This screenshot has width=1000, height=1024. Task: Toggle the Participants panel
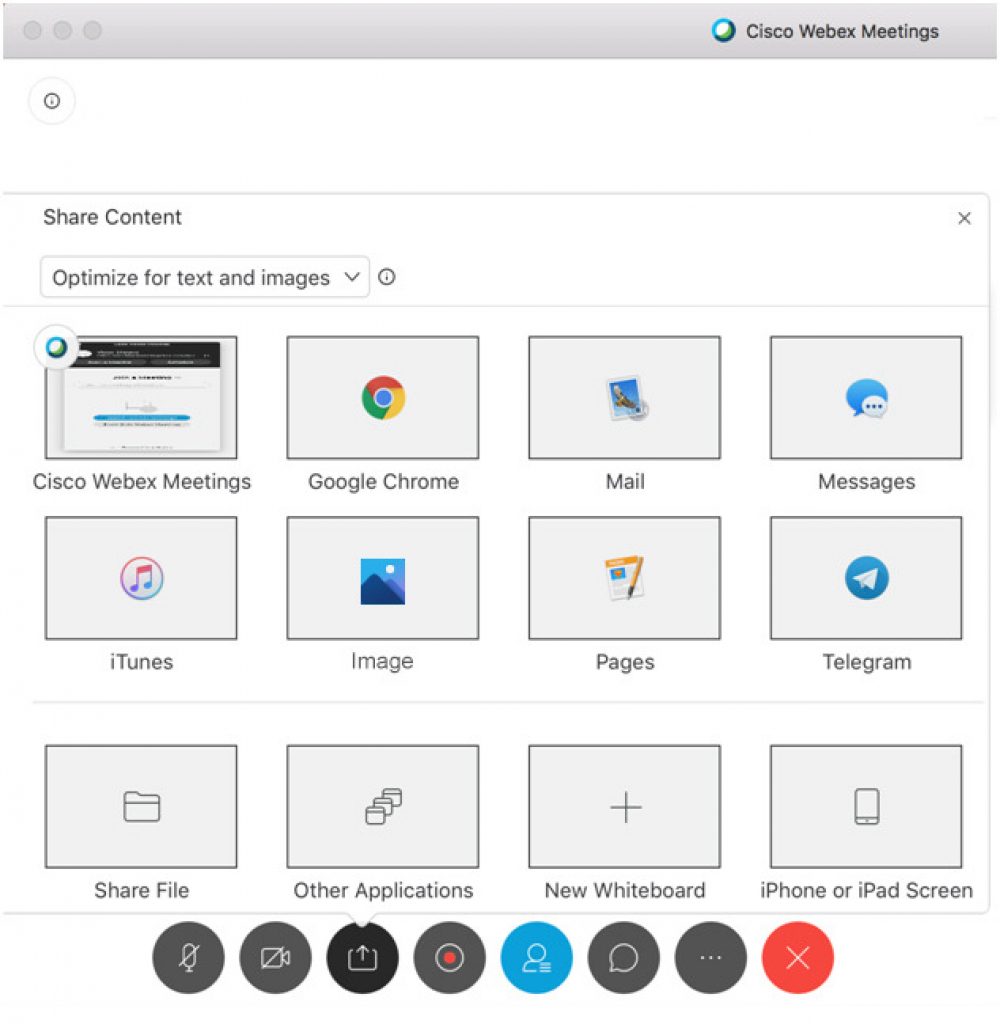click(536, 958)
